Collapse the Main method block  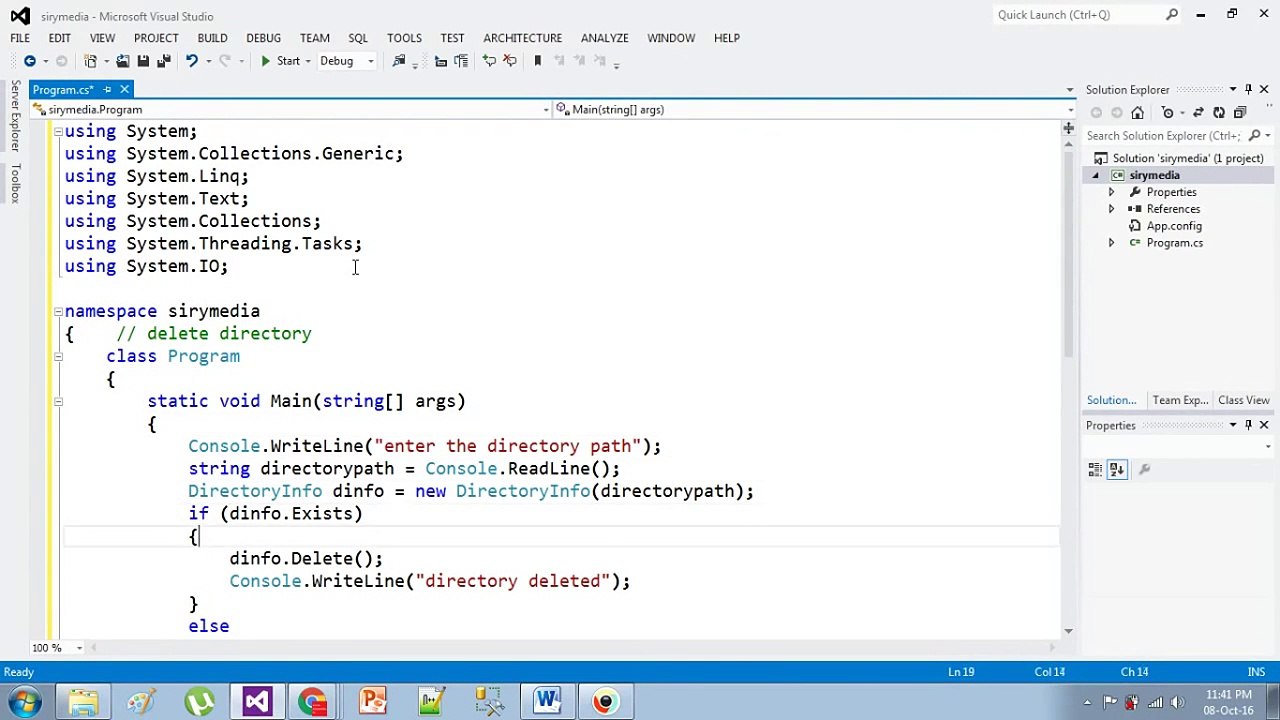click(58, 401)
